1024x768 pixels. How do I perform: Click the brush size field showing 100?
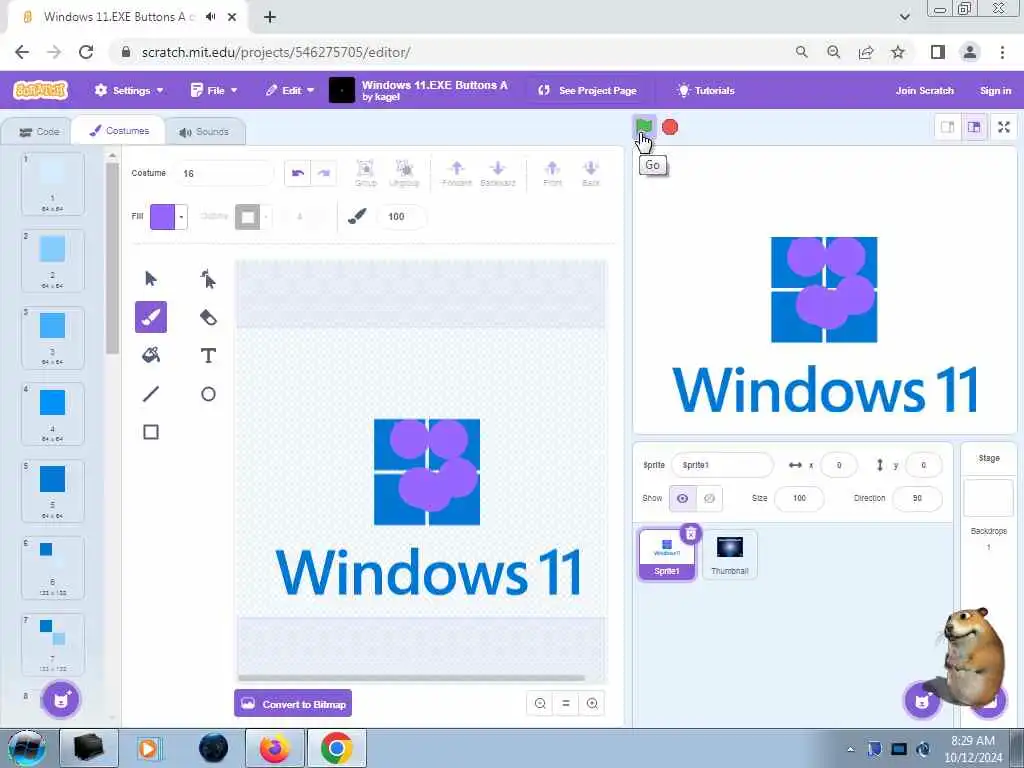(402, 217)
